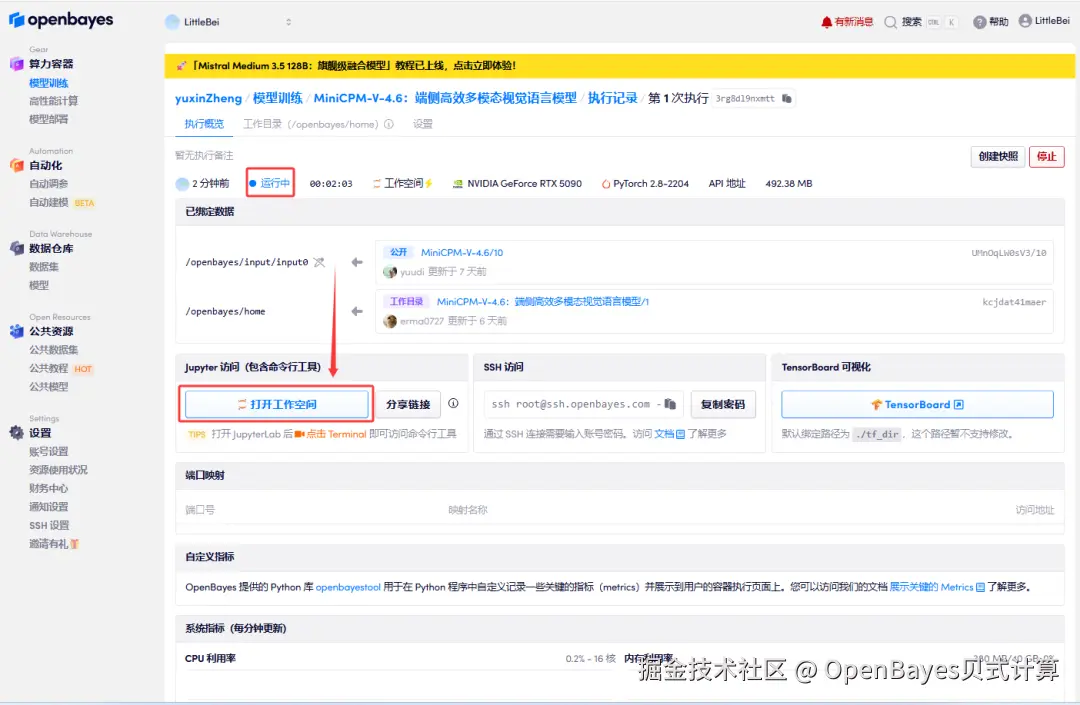1080x705 pixels.
Task: Open 财务中心 in the sidebar
Action: [48, 488]
